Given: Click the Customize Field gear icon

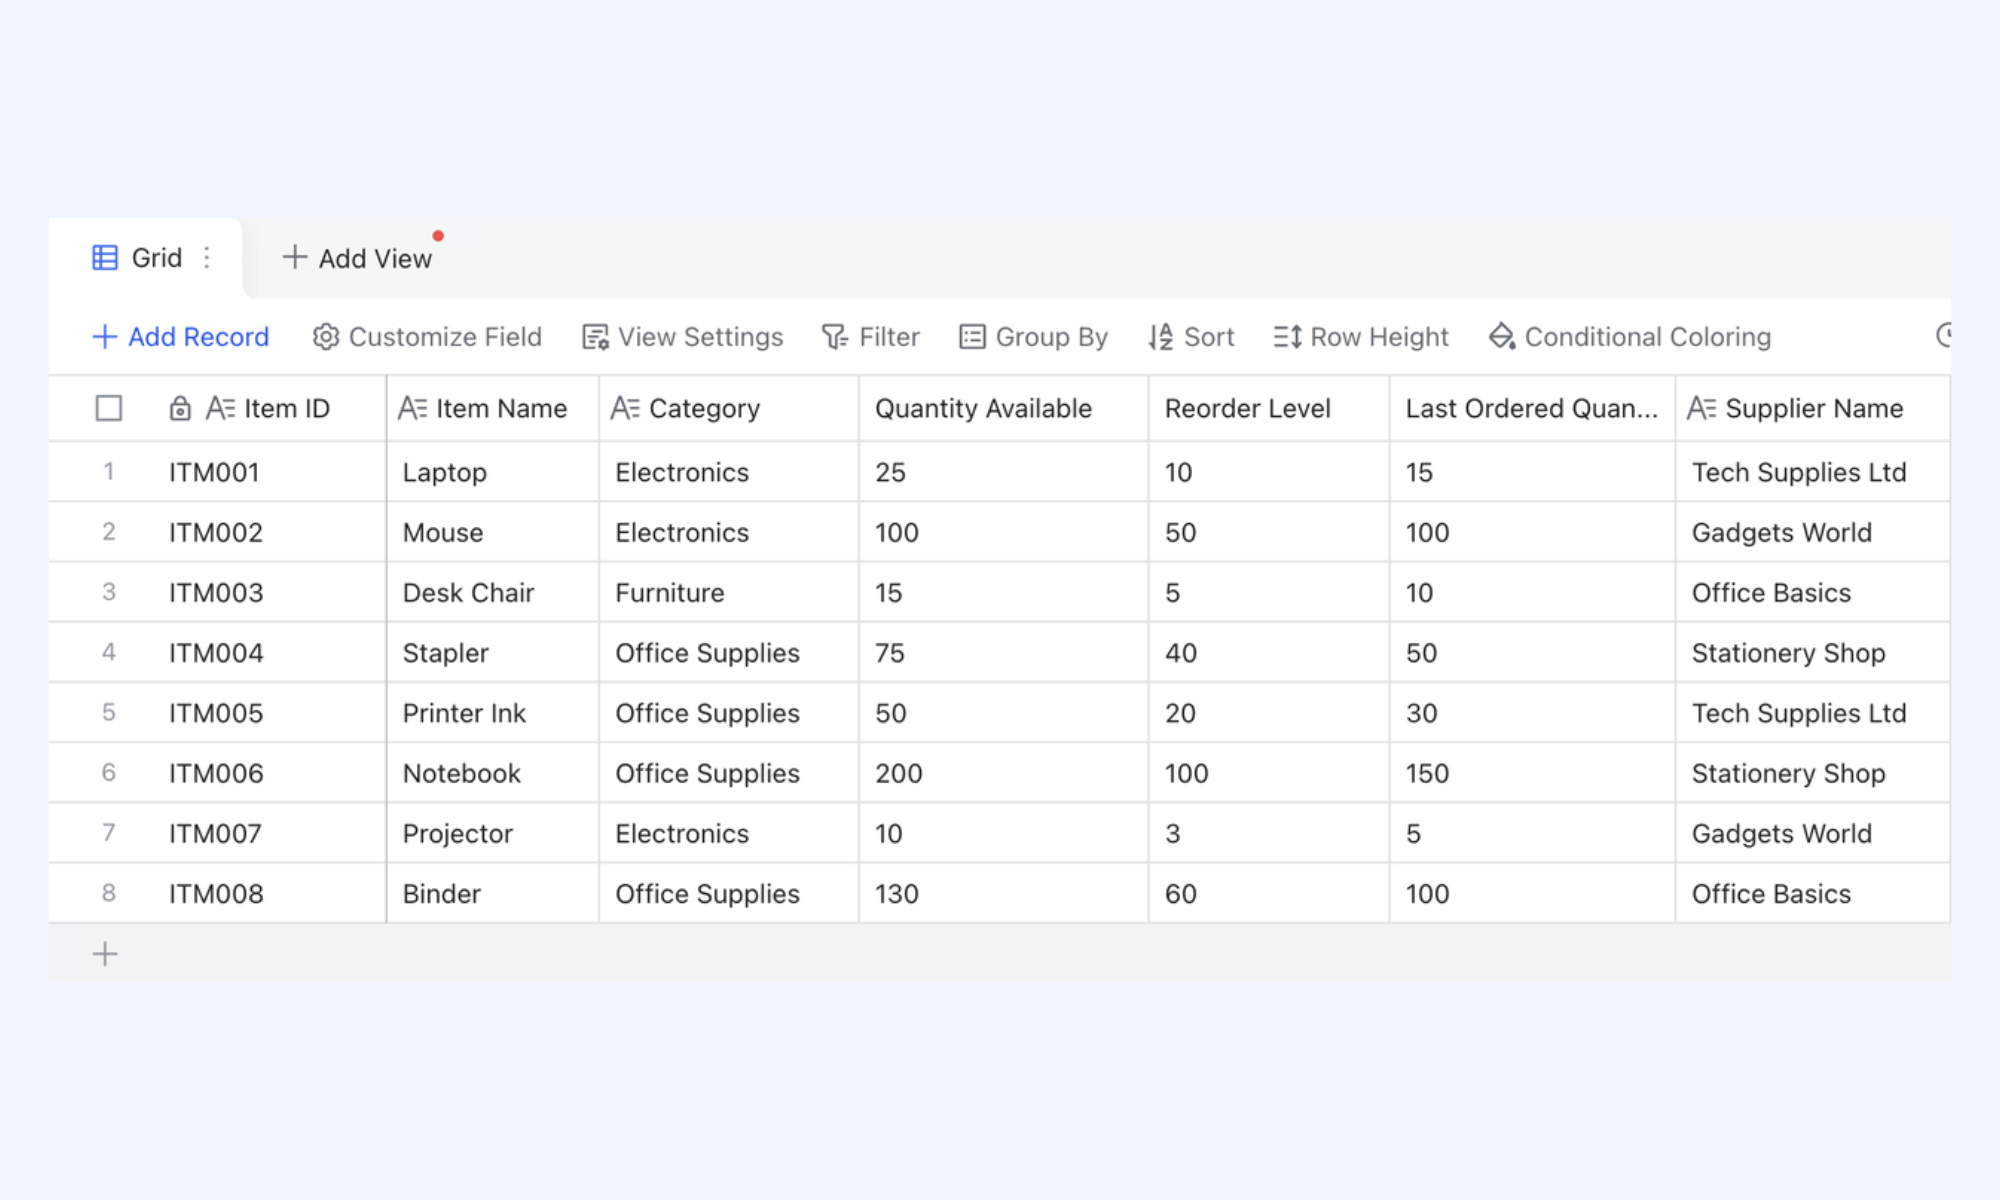Looking at the screenshot, I should [326, 337].
